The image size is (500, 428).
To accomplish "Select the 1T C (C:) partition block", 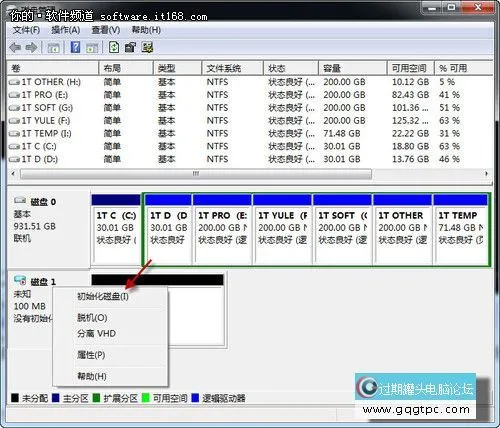I will (116, 229).
